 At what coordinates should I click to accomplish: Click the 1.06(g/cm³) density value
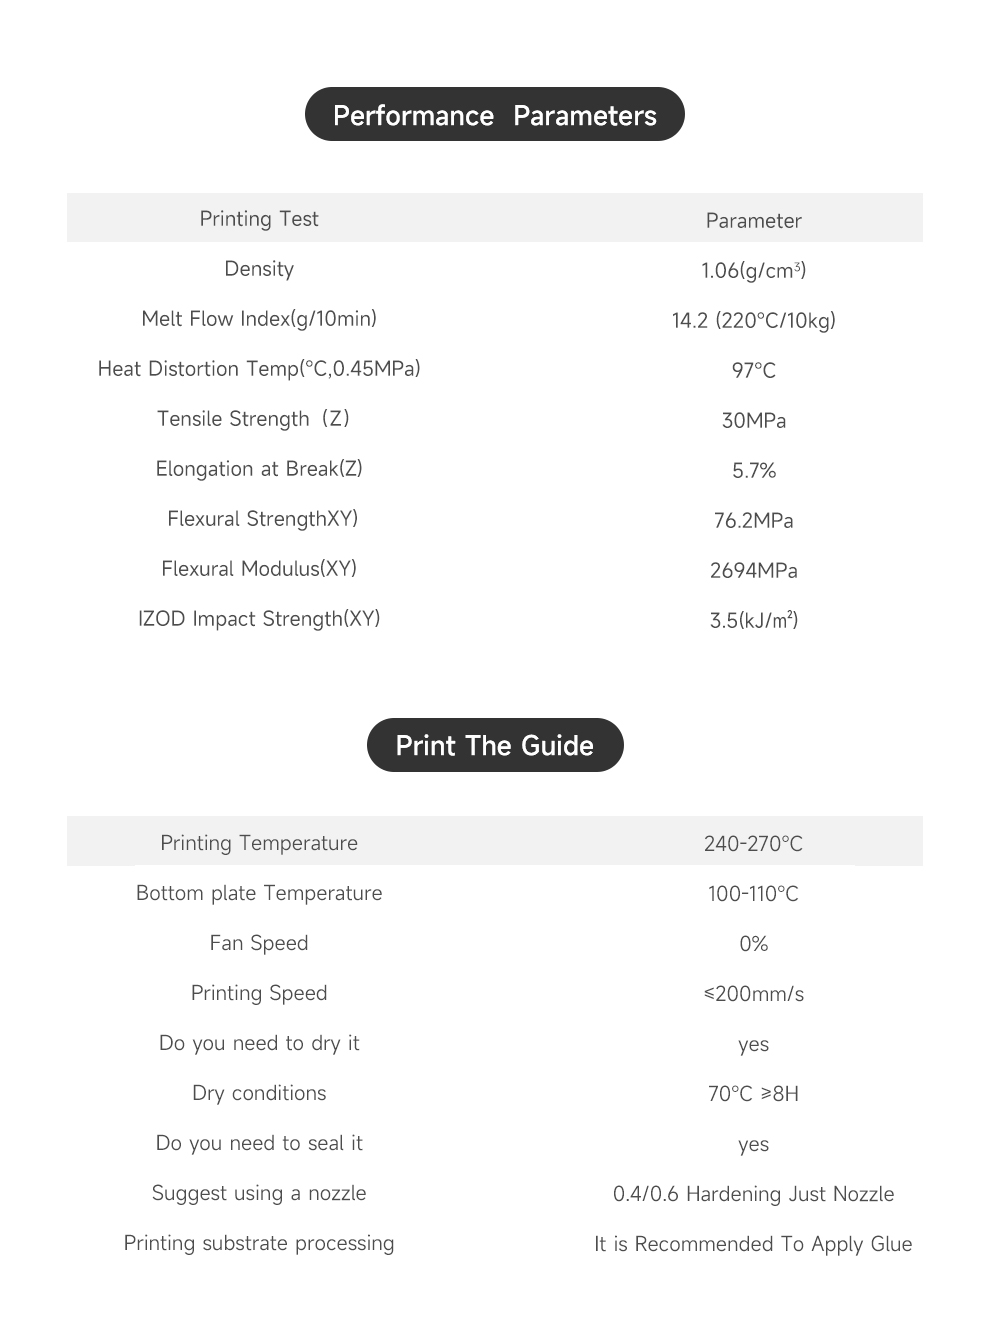point(754,270)
